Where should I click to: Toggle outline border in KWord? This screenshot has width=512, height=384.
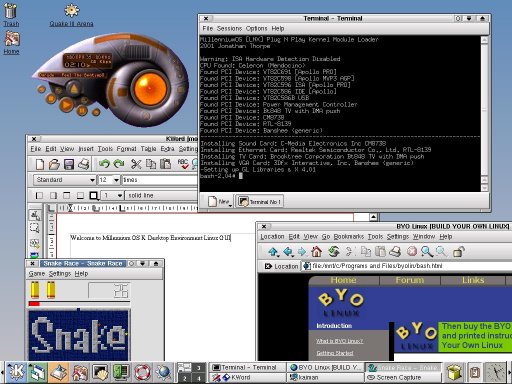coord(94,195)
